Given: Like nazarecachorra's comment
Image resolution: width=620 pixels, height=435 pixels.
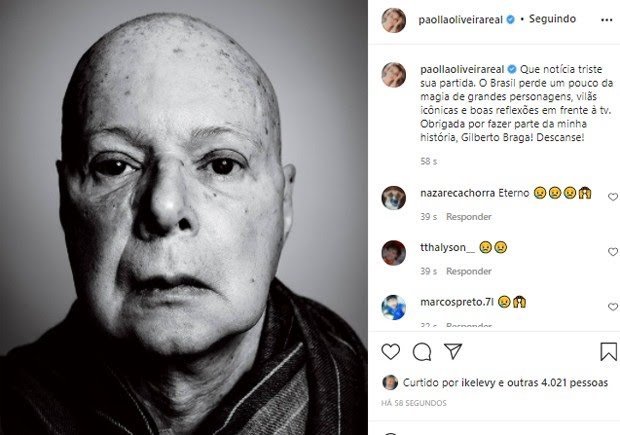Looking at the screenshot, I should click(x=613, y=197).
